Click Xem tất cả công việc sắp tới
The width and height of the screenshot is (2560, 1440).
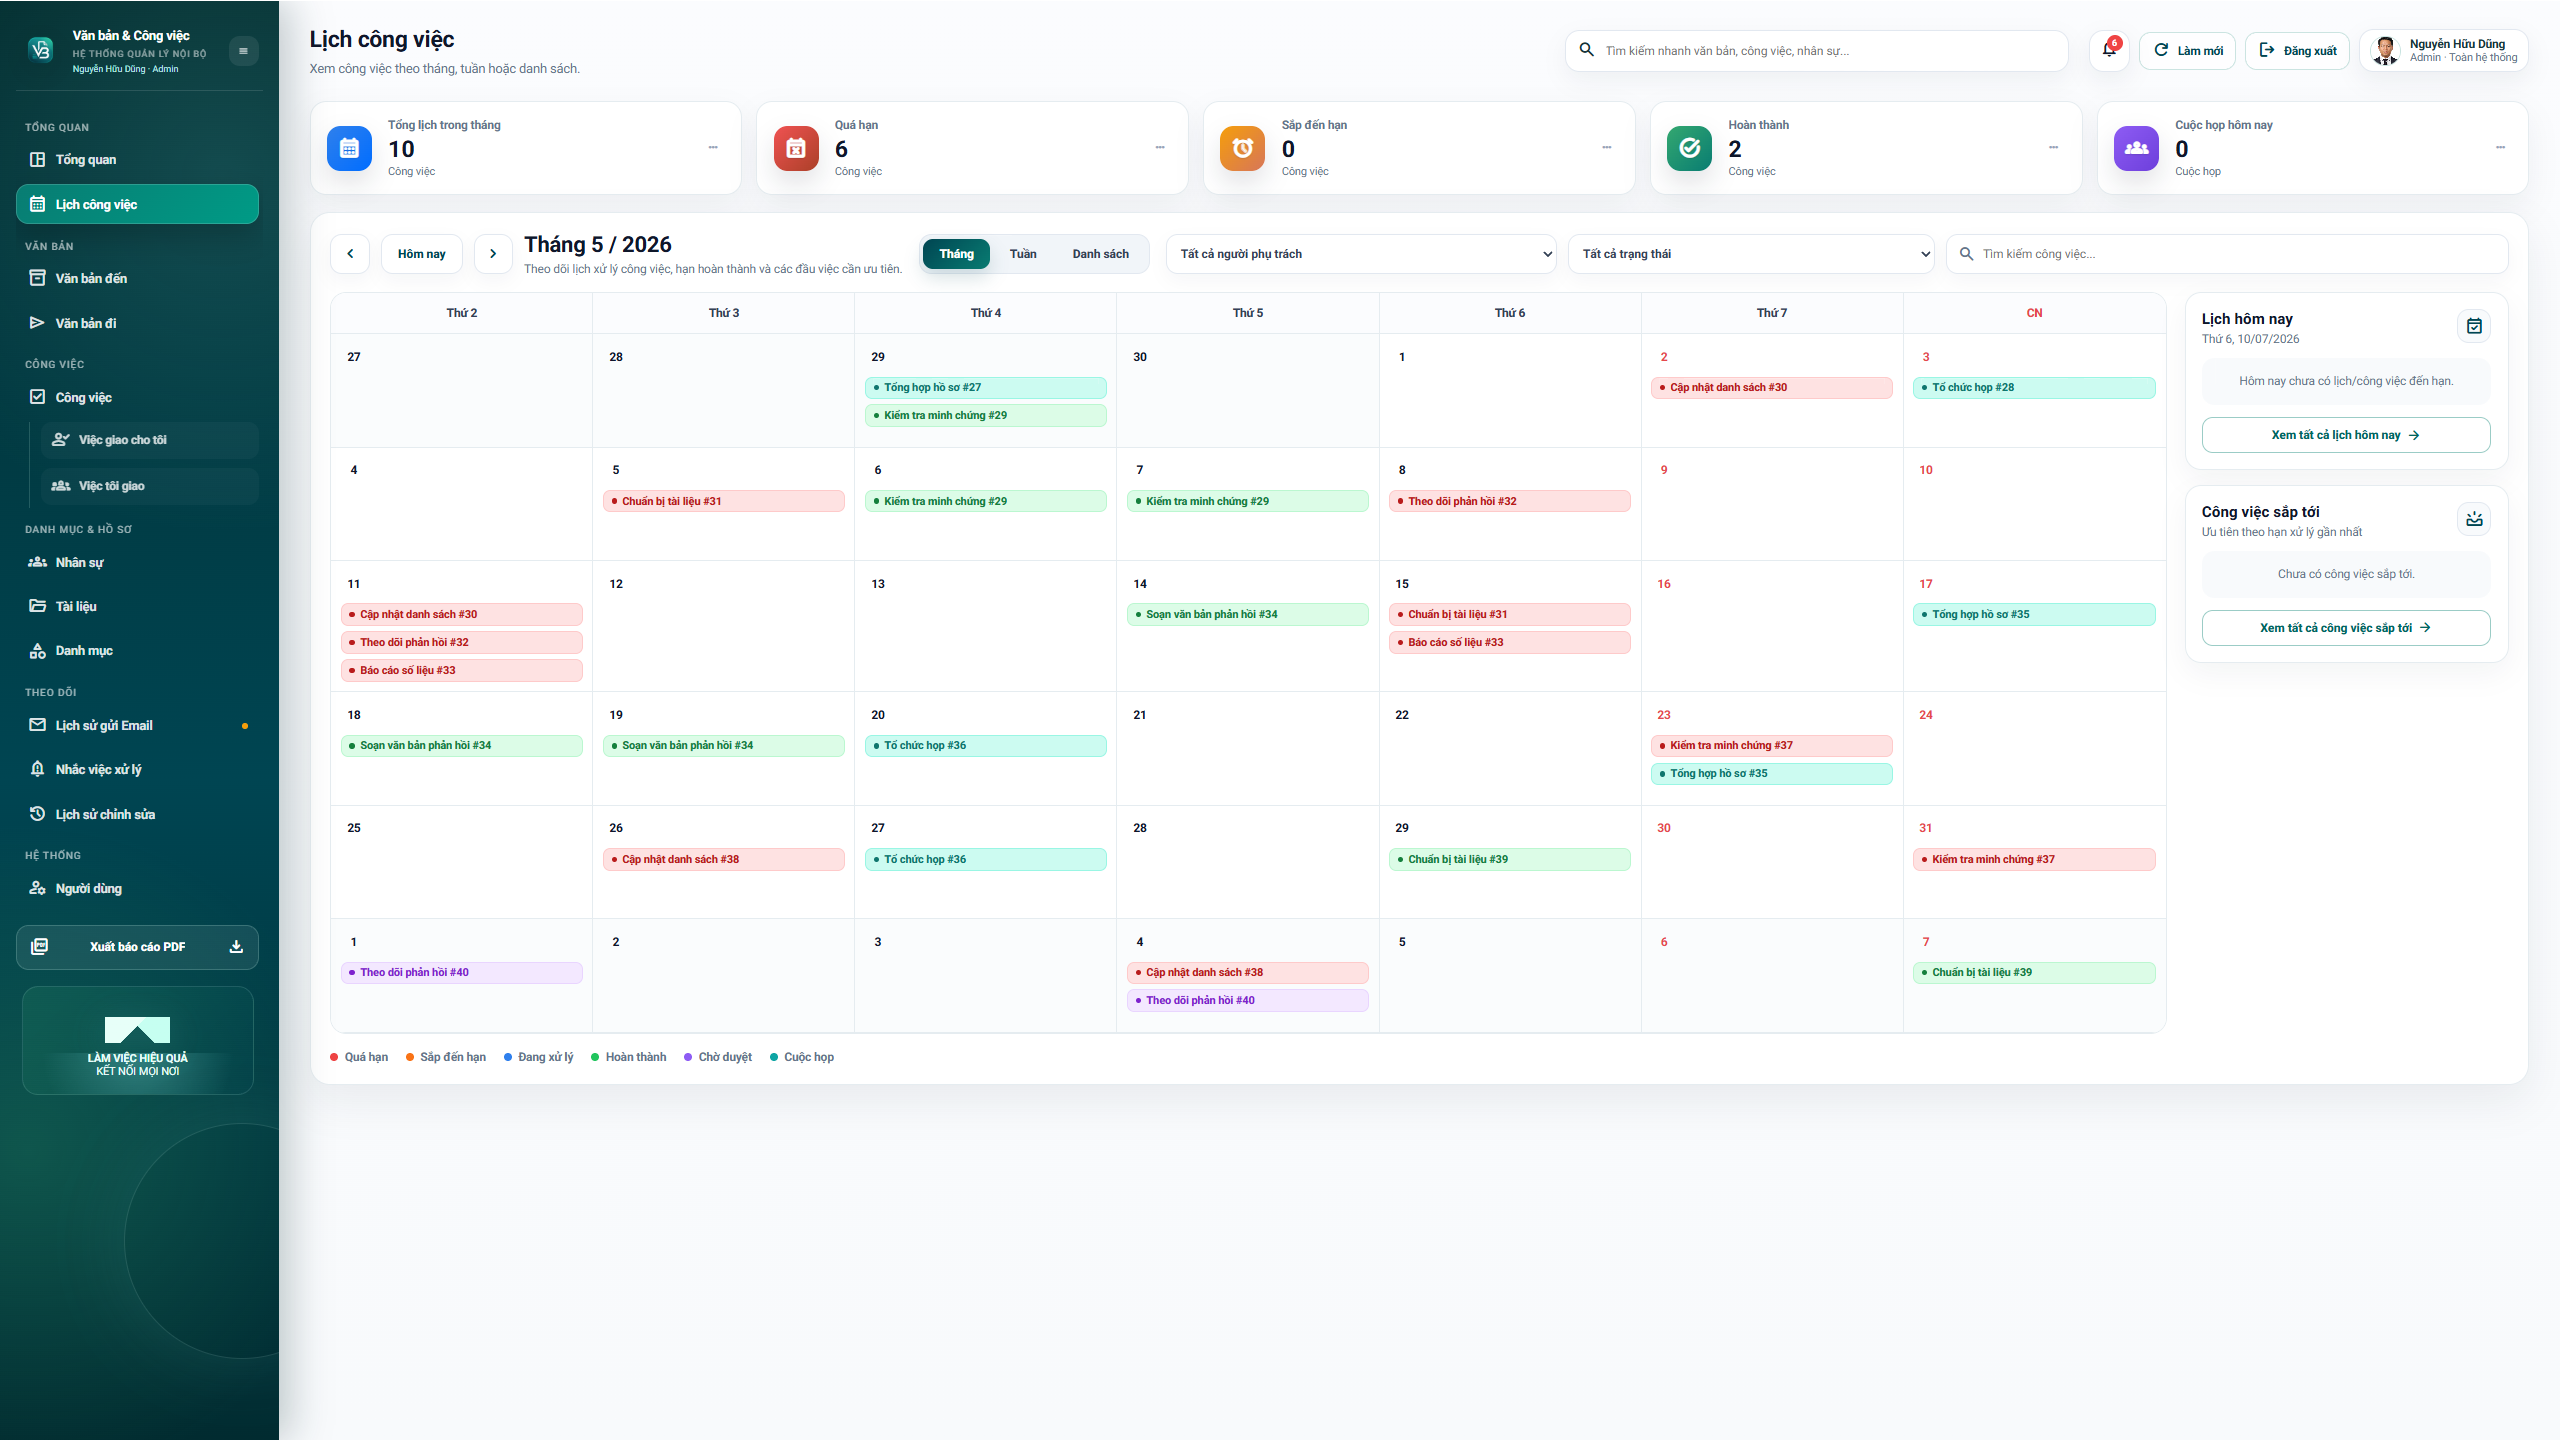tap(2346, 628)
